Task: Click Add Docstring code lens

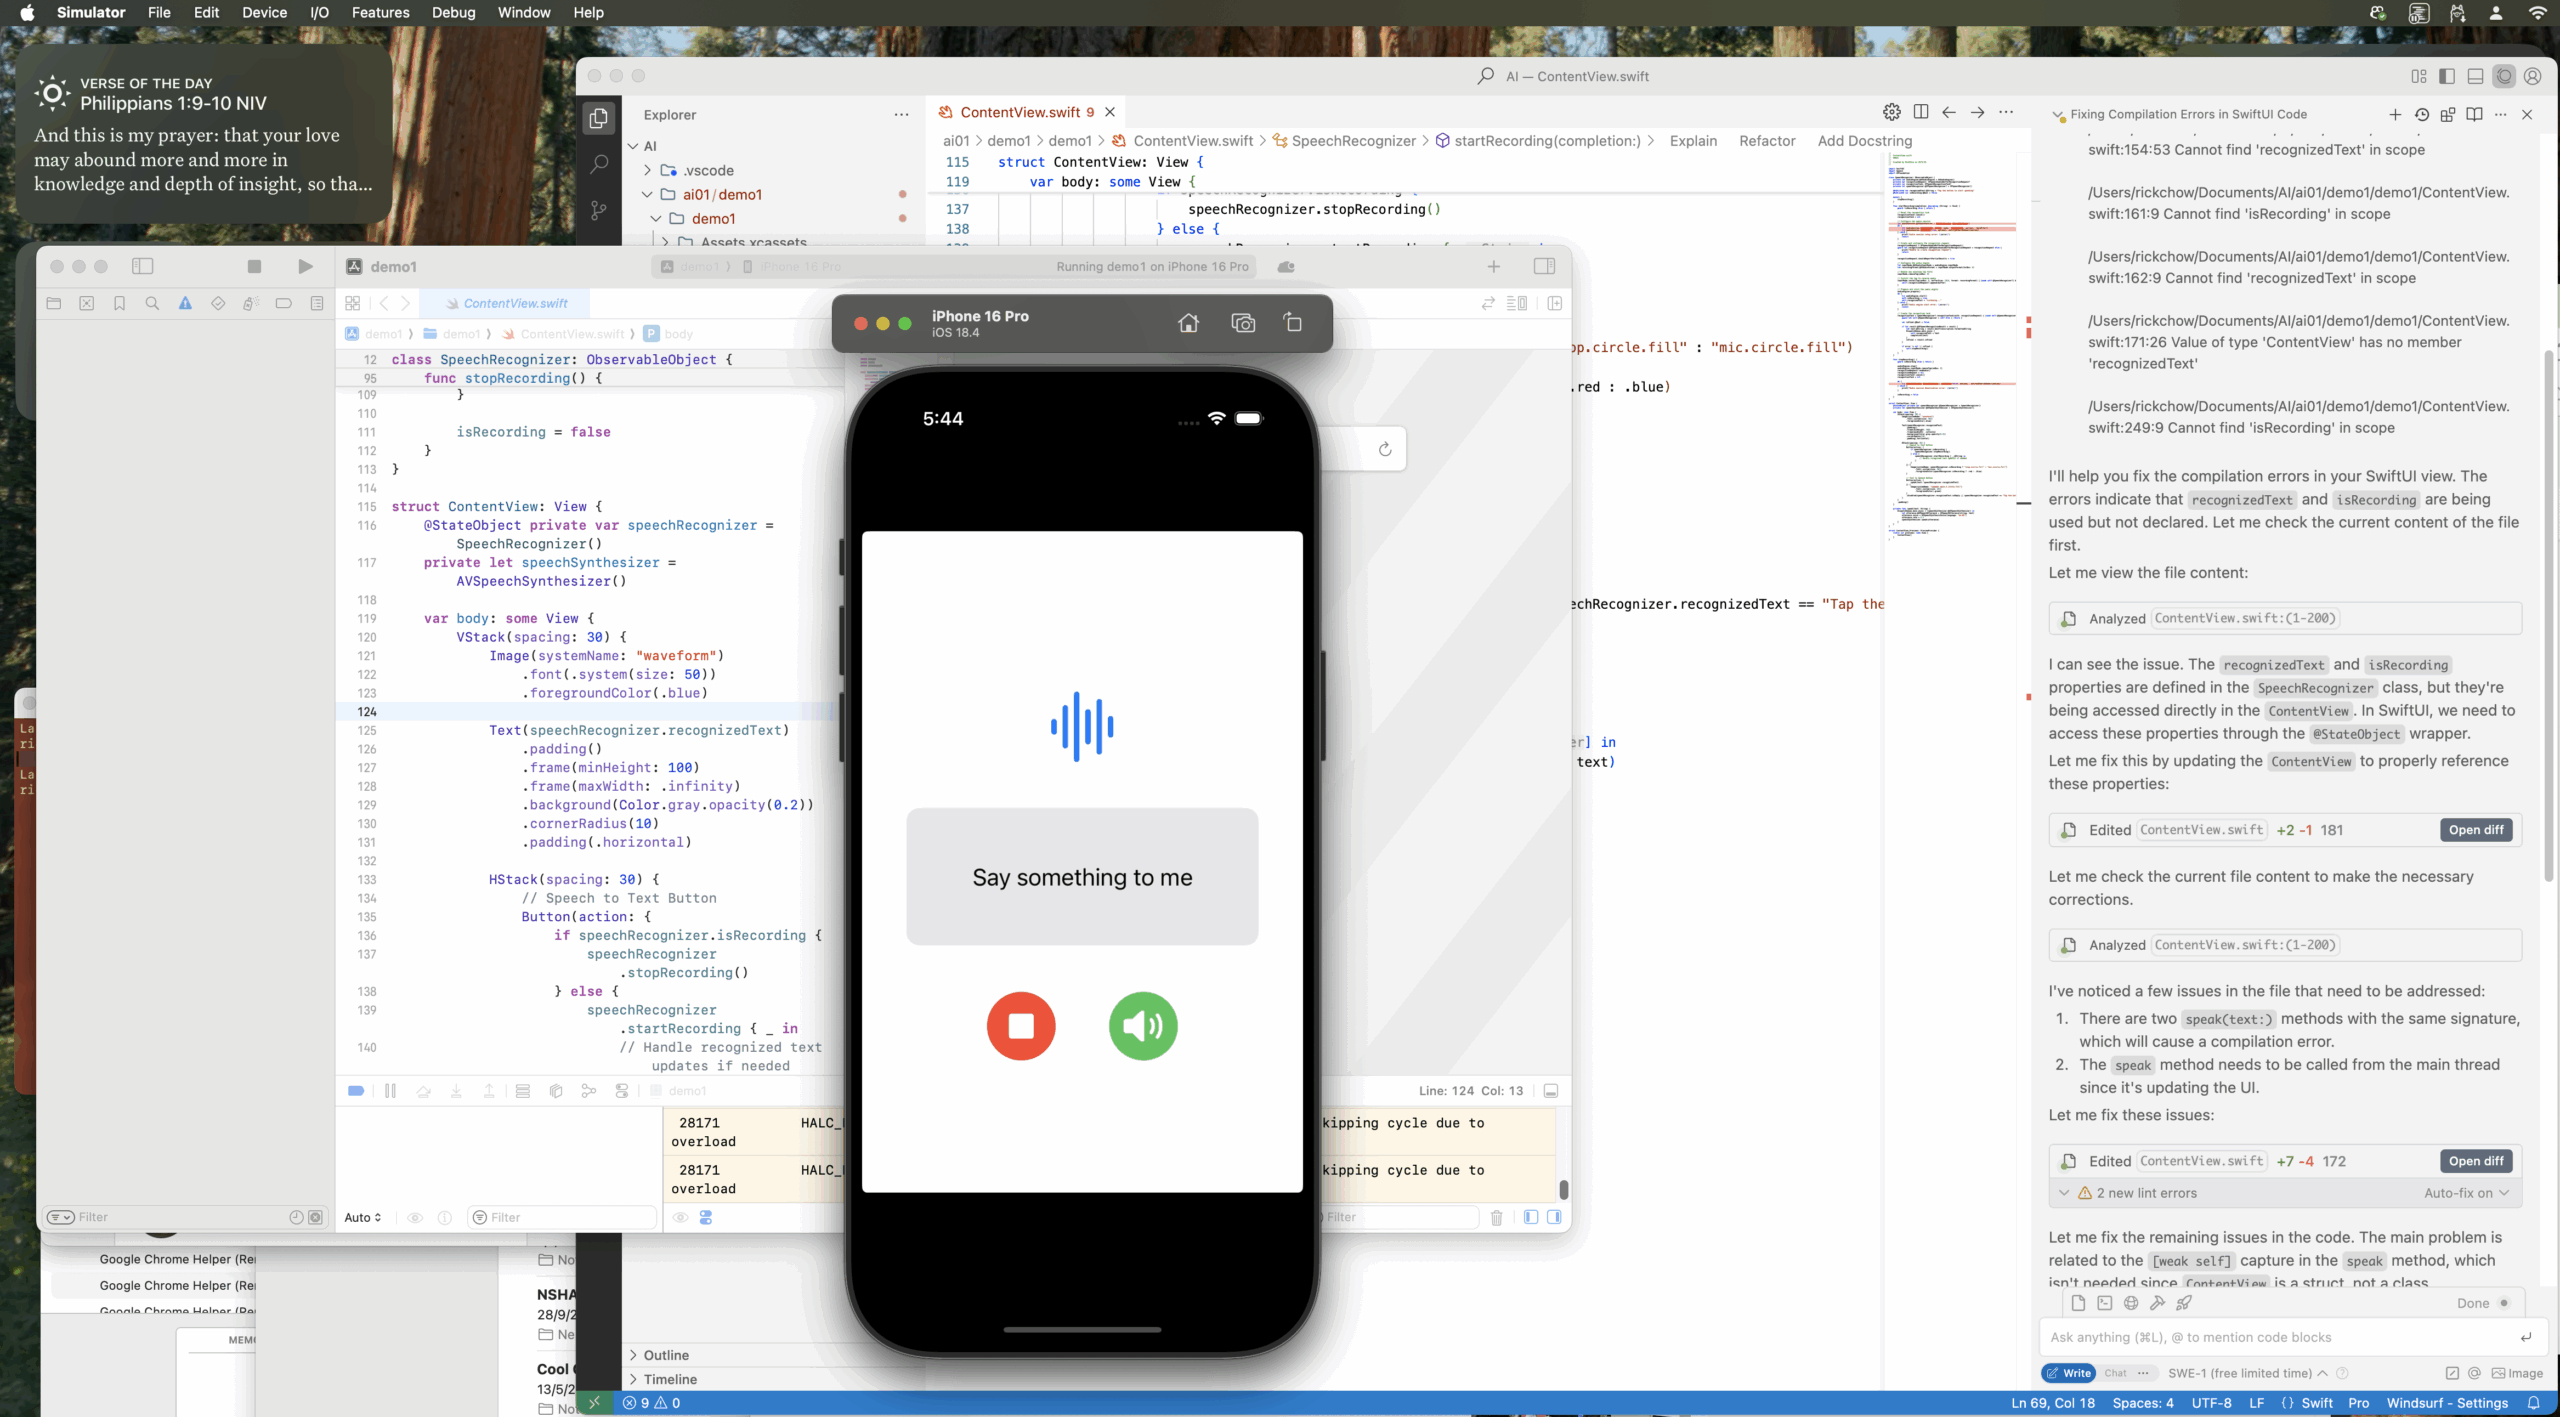Action: click(x=1864, y=141)
